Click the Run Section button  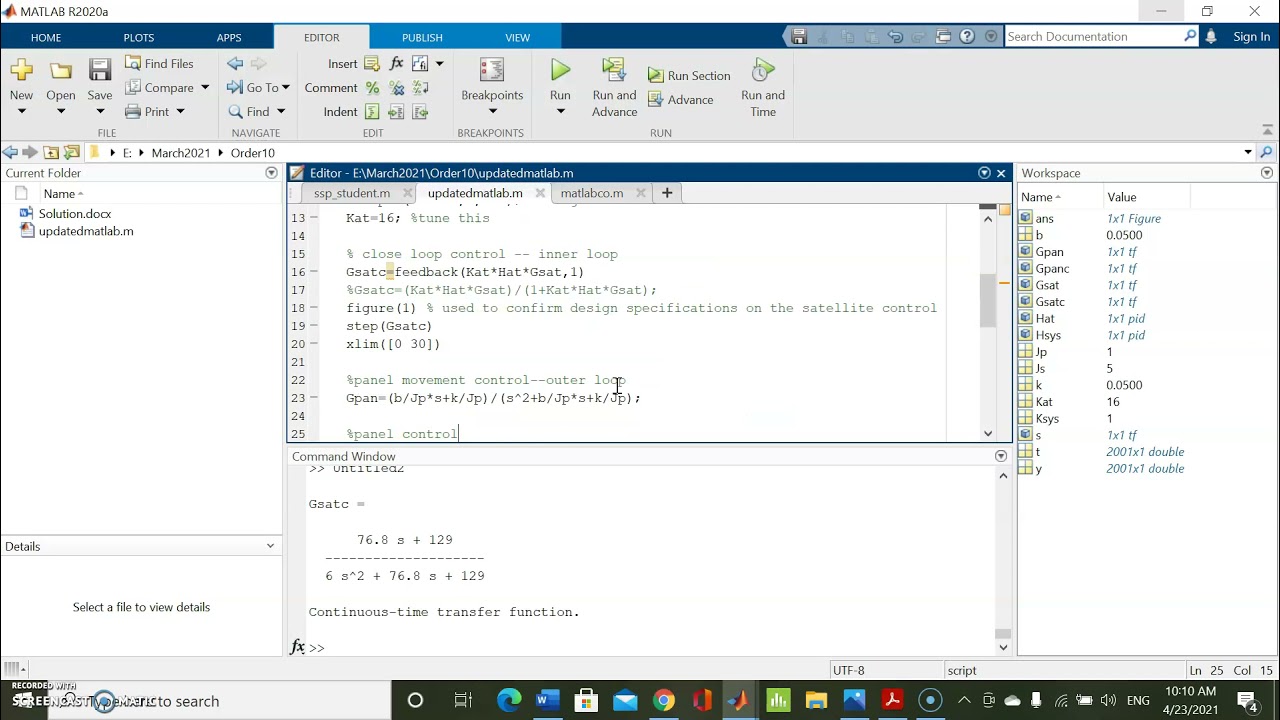[x=689, y=75]
